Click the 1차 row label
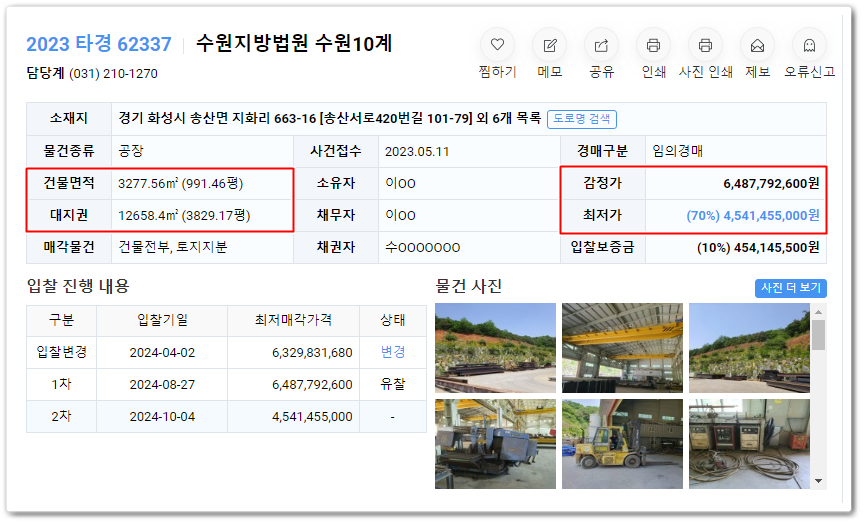This screenshot has width=864, height=524. coord(61,384)
